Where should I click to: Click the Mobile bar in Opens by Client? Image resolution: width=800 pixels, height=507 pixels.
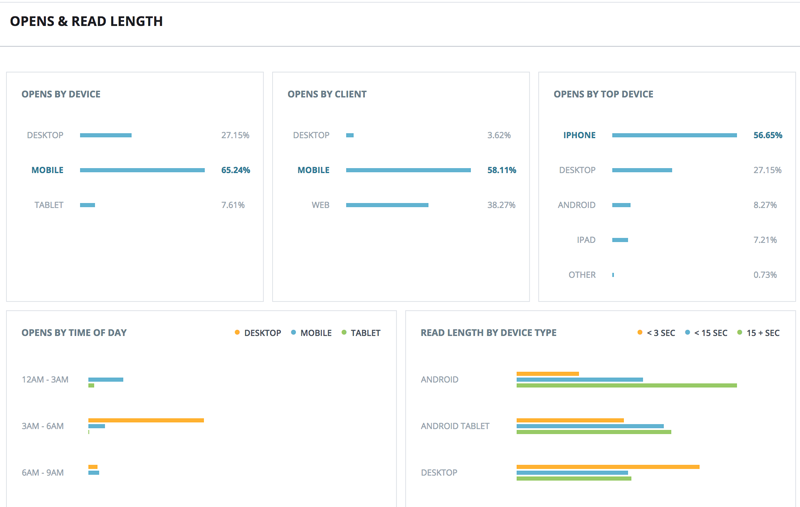tap(408, 170)
